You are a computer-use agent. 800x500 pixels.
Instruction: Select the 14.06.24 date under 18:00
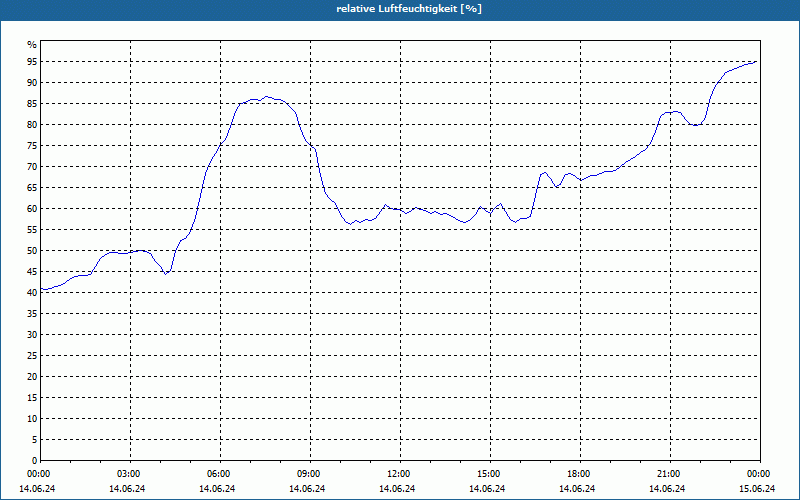[577, 489]
